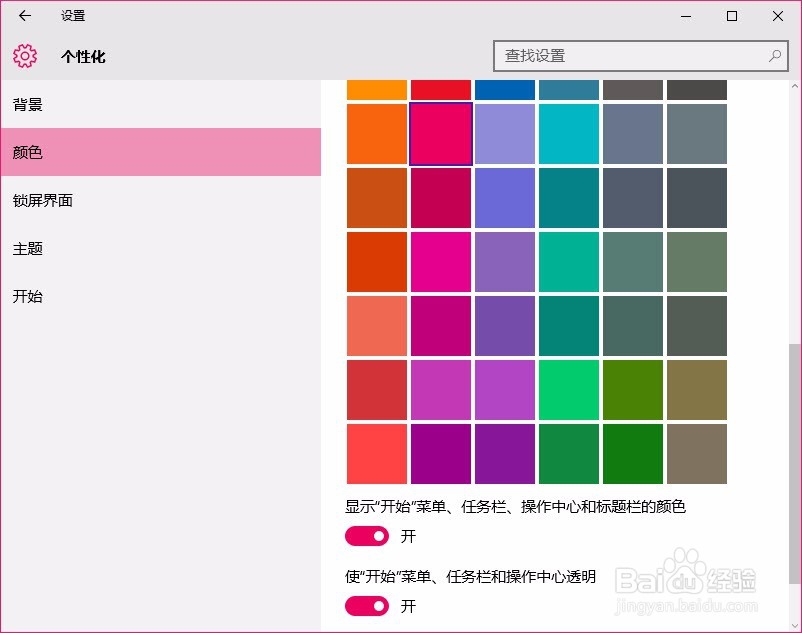Turn off the transparency toggle

click(x=367, y=606)
